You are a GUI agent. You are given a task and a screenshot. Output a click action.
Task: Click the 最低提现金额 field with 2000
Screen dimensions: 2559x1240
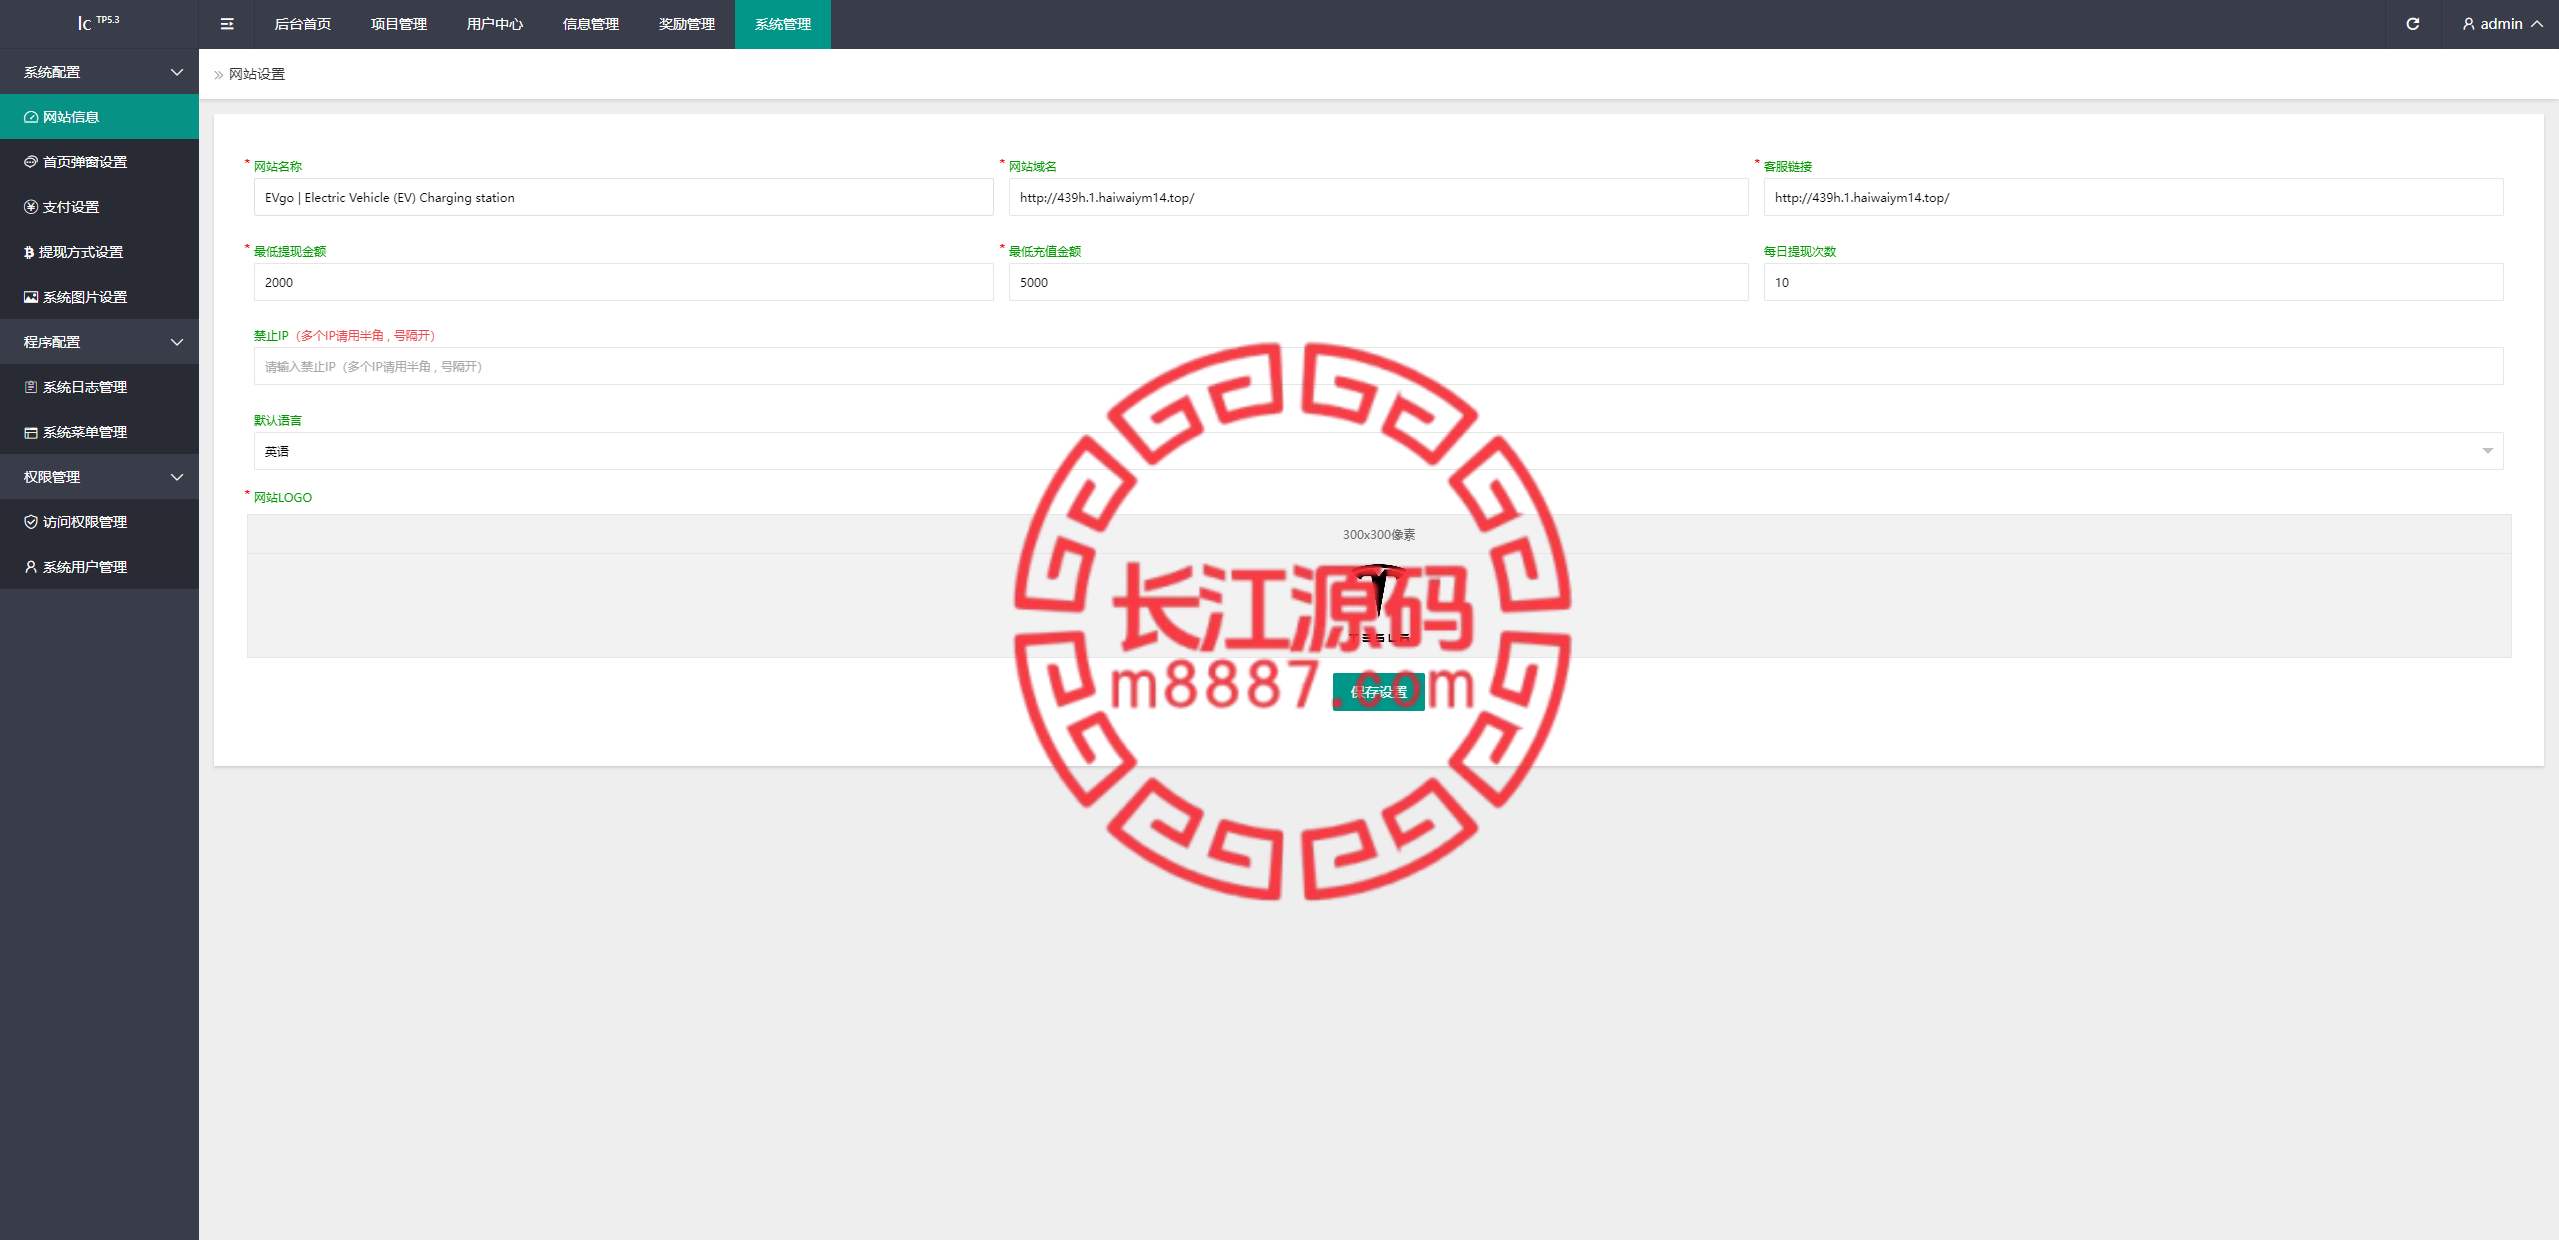point(623,282)
